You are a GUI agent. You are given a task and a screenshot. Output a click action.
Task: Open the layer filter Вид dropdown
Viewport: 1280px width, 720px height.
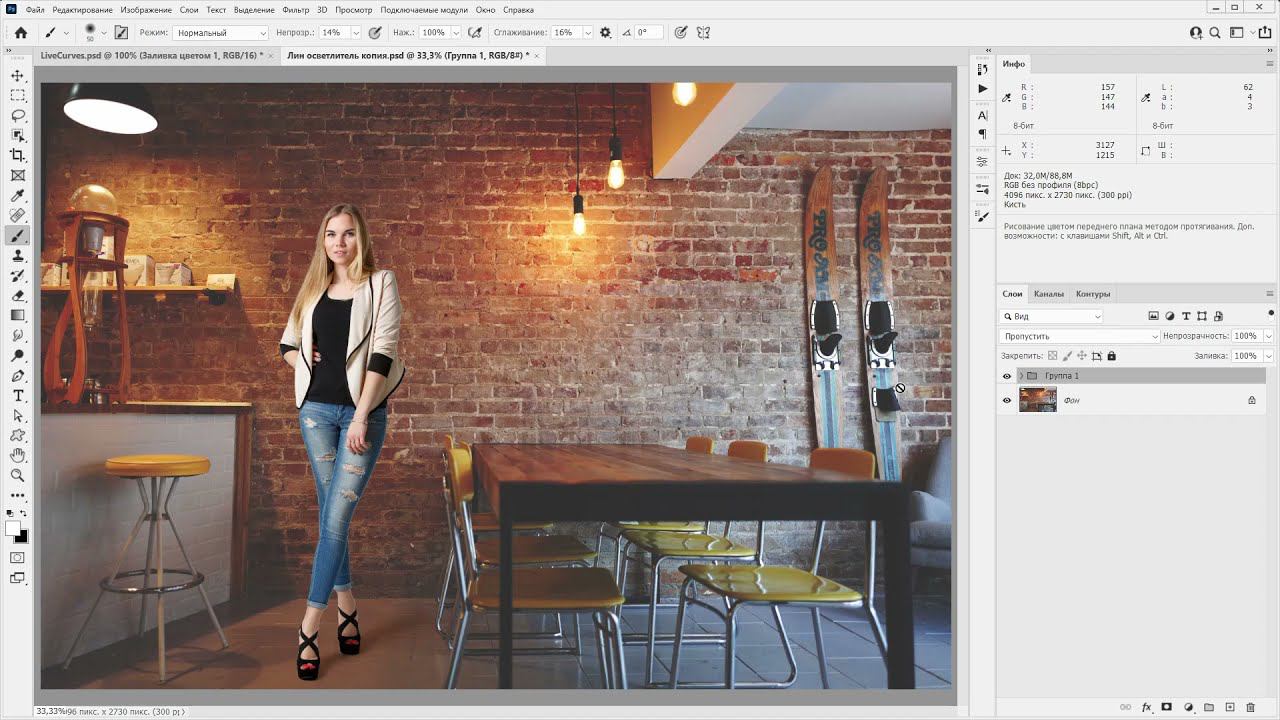(x=1052, y=316)
